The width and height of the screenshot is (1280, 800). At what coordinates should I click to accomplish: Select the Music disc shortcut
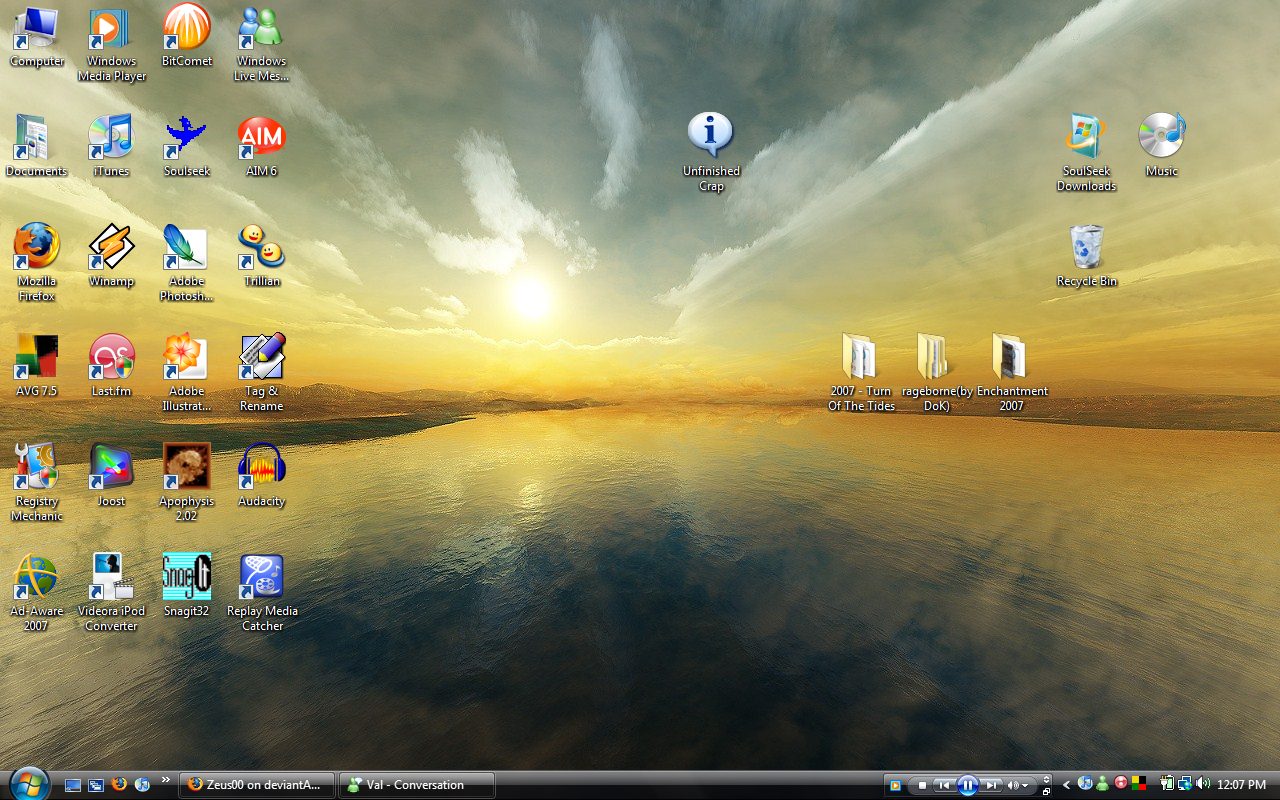pos(1161,146)
